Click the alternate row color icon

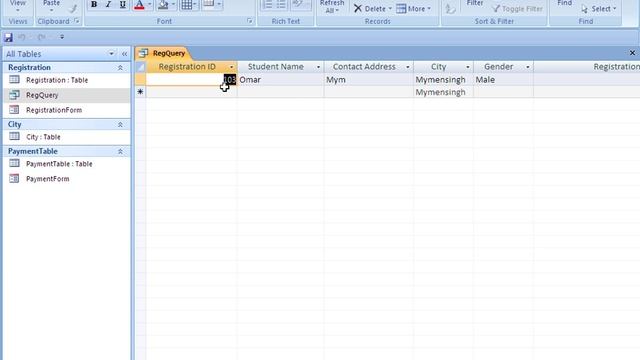point(209,4)
